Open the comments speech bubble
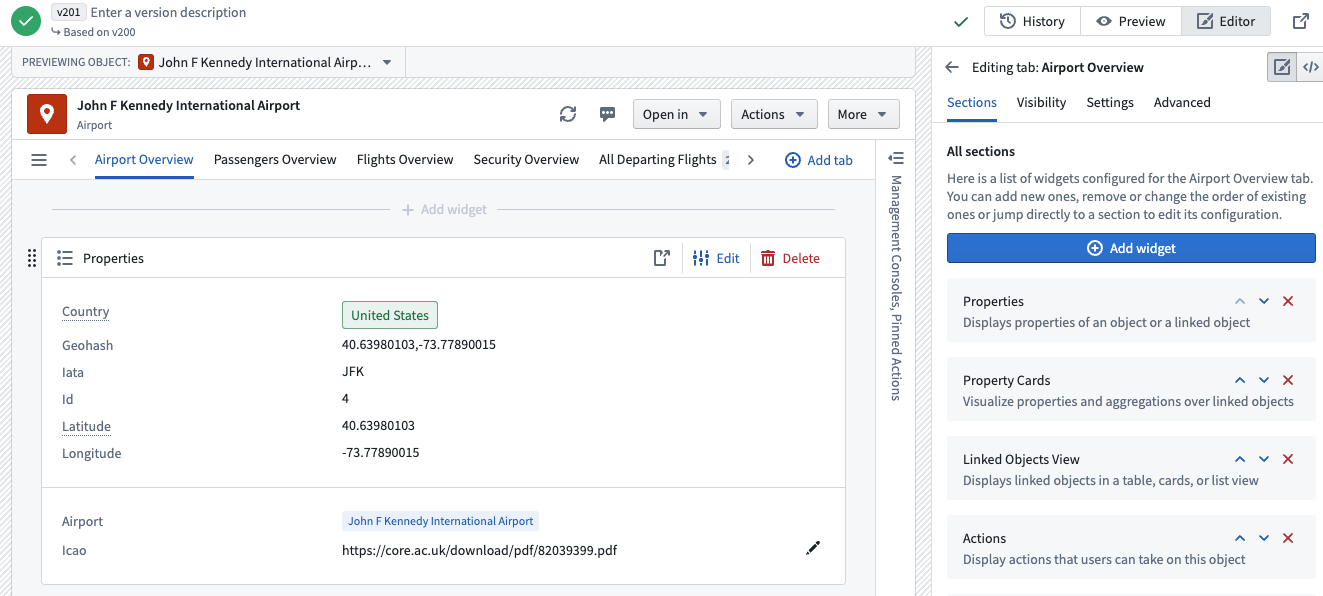This screenshot has width=1323, height=596. 607,114
